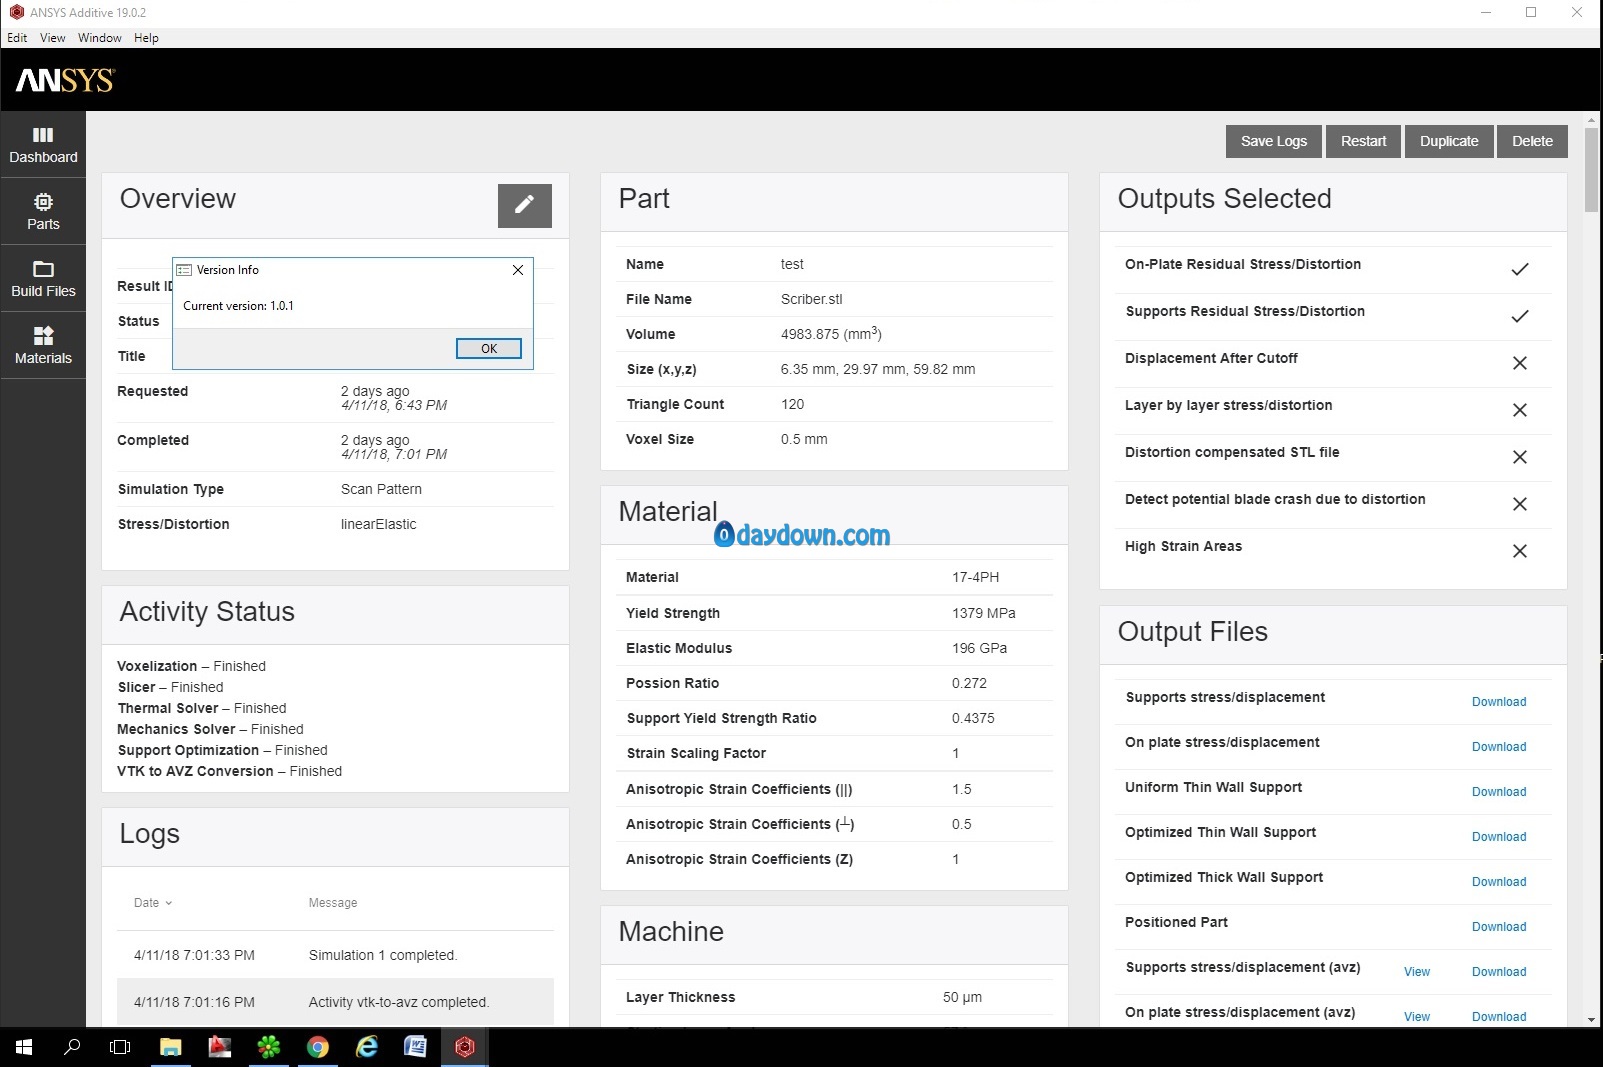Toggle High Strain Areas X mark
Image resolution: width=1603 pixels, height=1067 pixels.
pos(1519,551)
